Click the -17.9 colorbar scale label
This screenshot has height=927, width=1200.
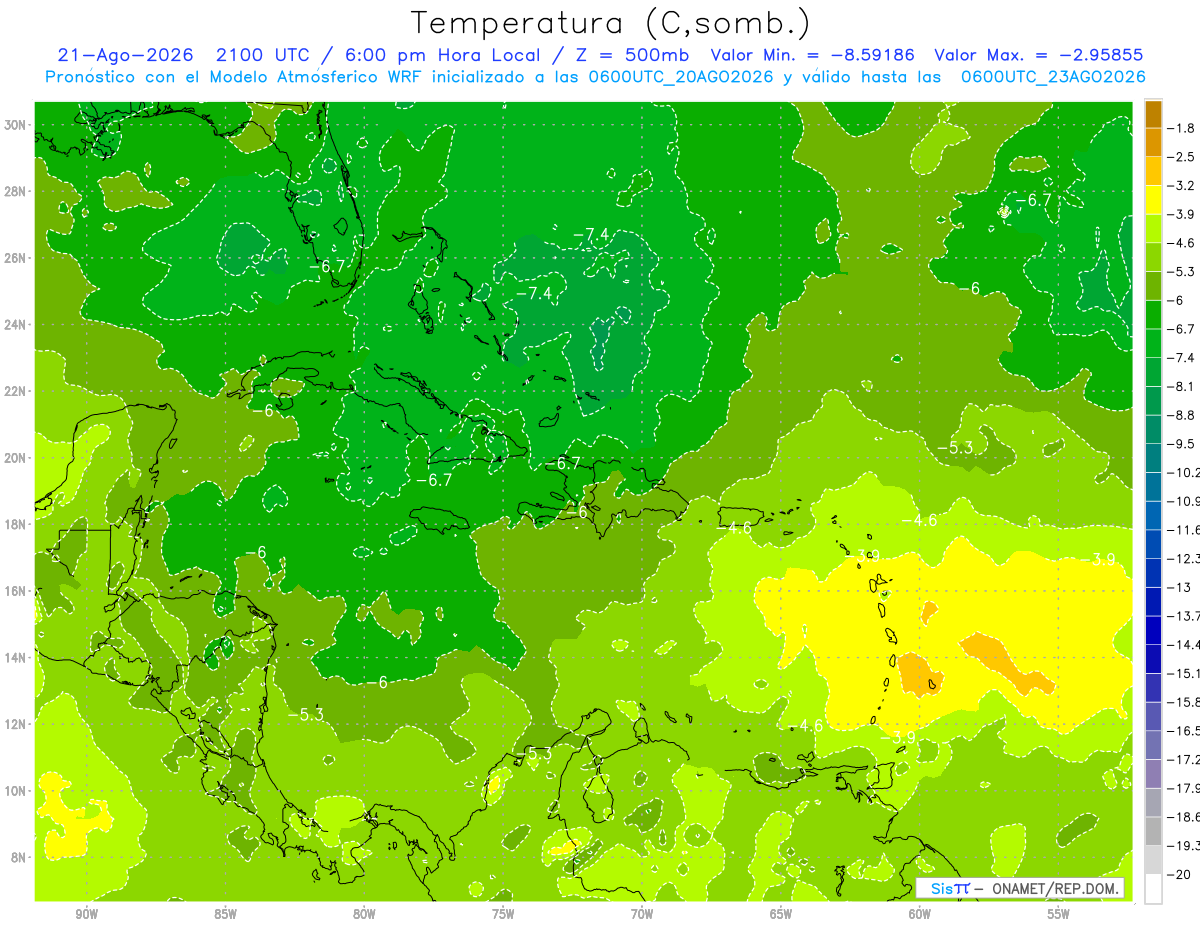pos(1185,788)
